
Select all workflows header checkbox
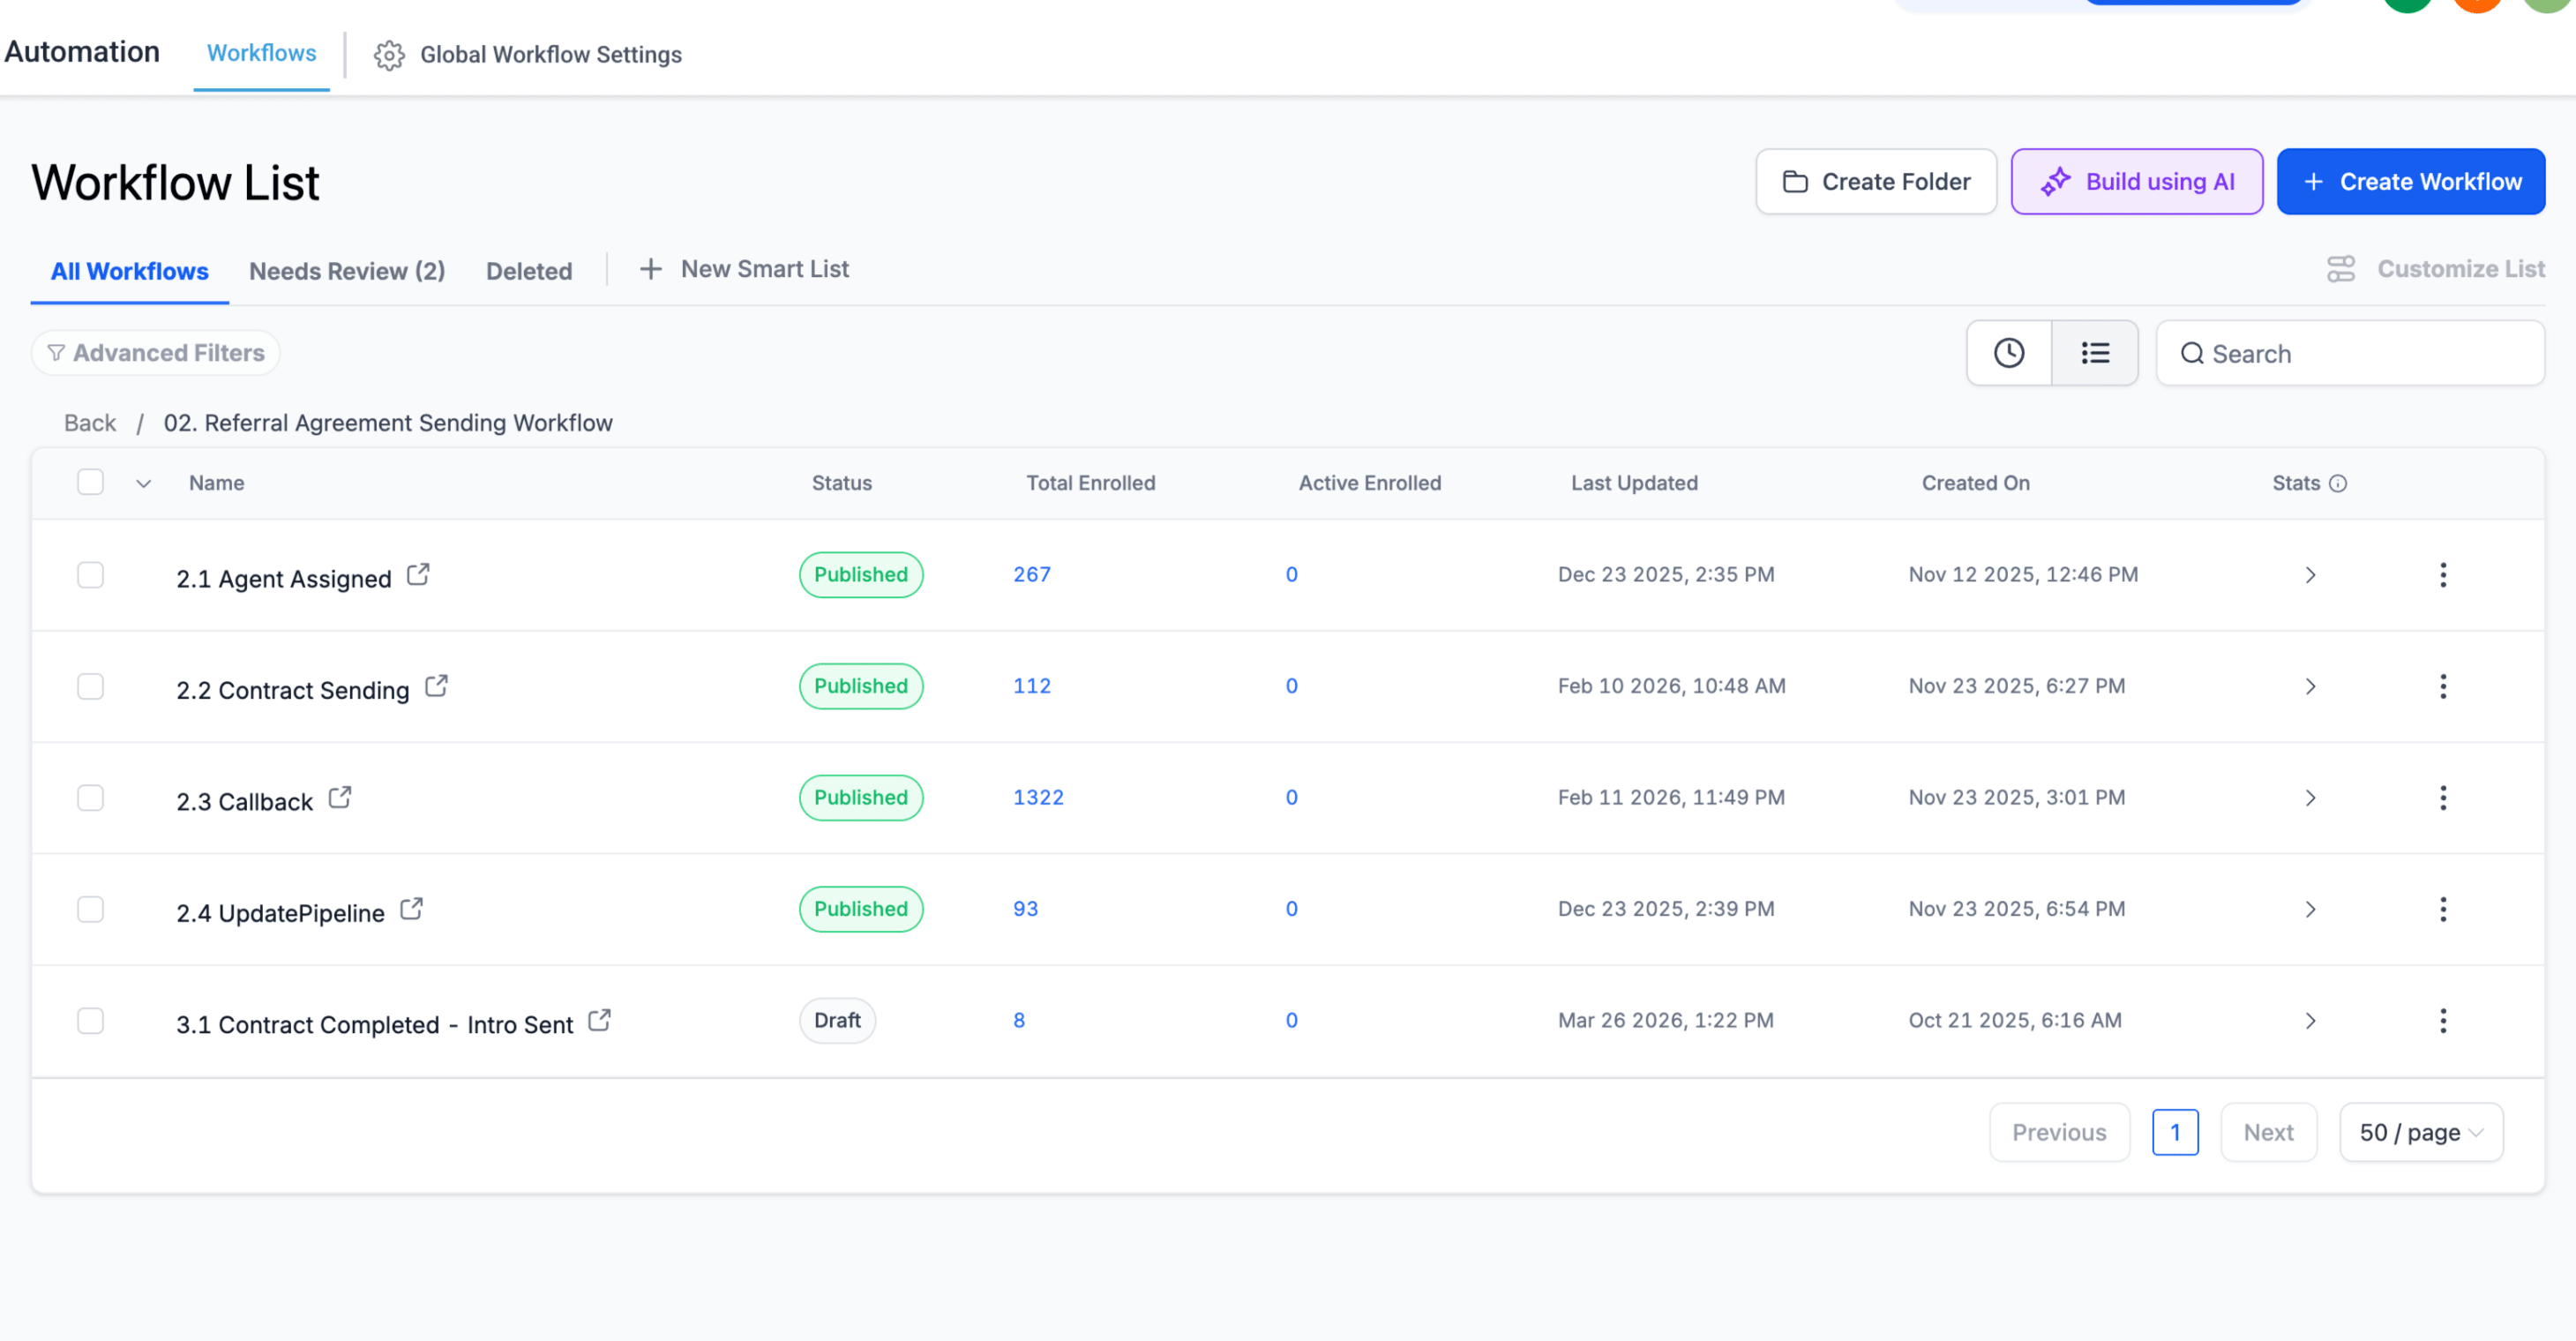pos(91,483)
